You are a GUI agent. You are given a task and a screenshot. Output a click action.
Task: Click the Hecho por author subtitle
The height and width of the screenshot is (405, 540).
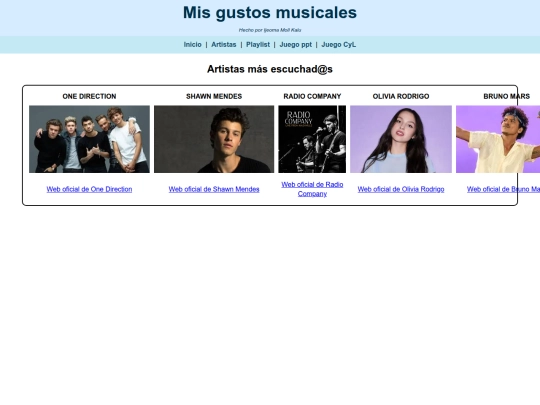(270, 30)
